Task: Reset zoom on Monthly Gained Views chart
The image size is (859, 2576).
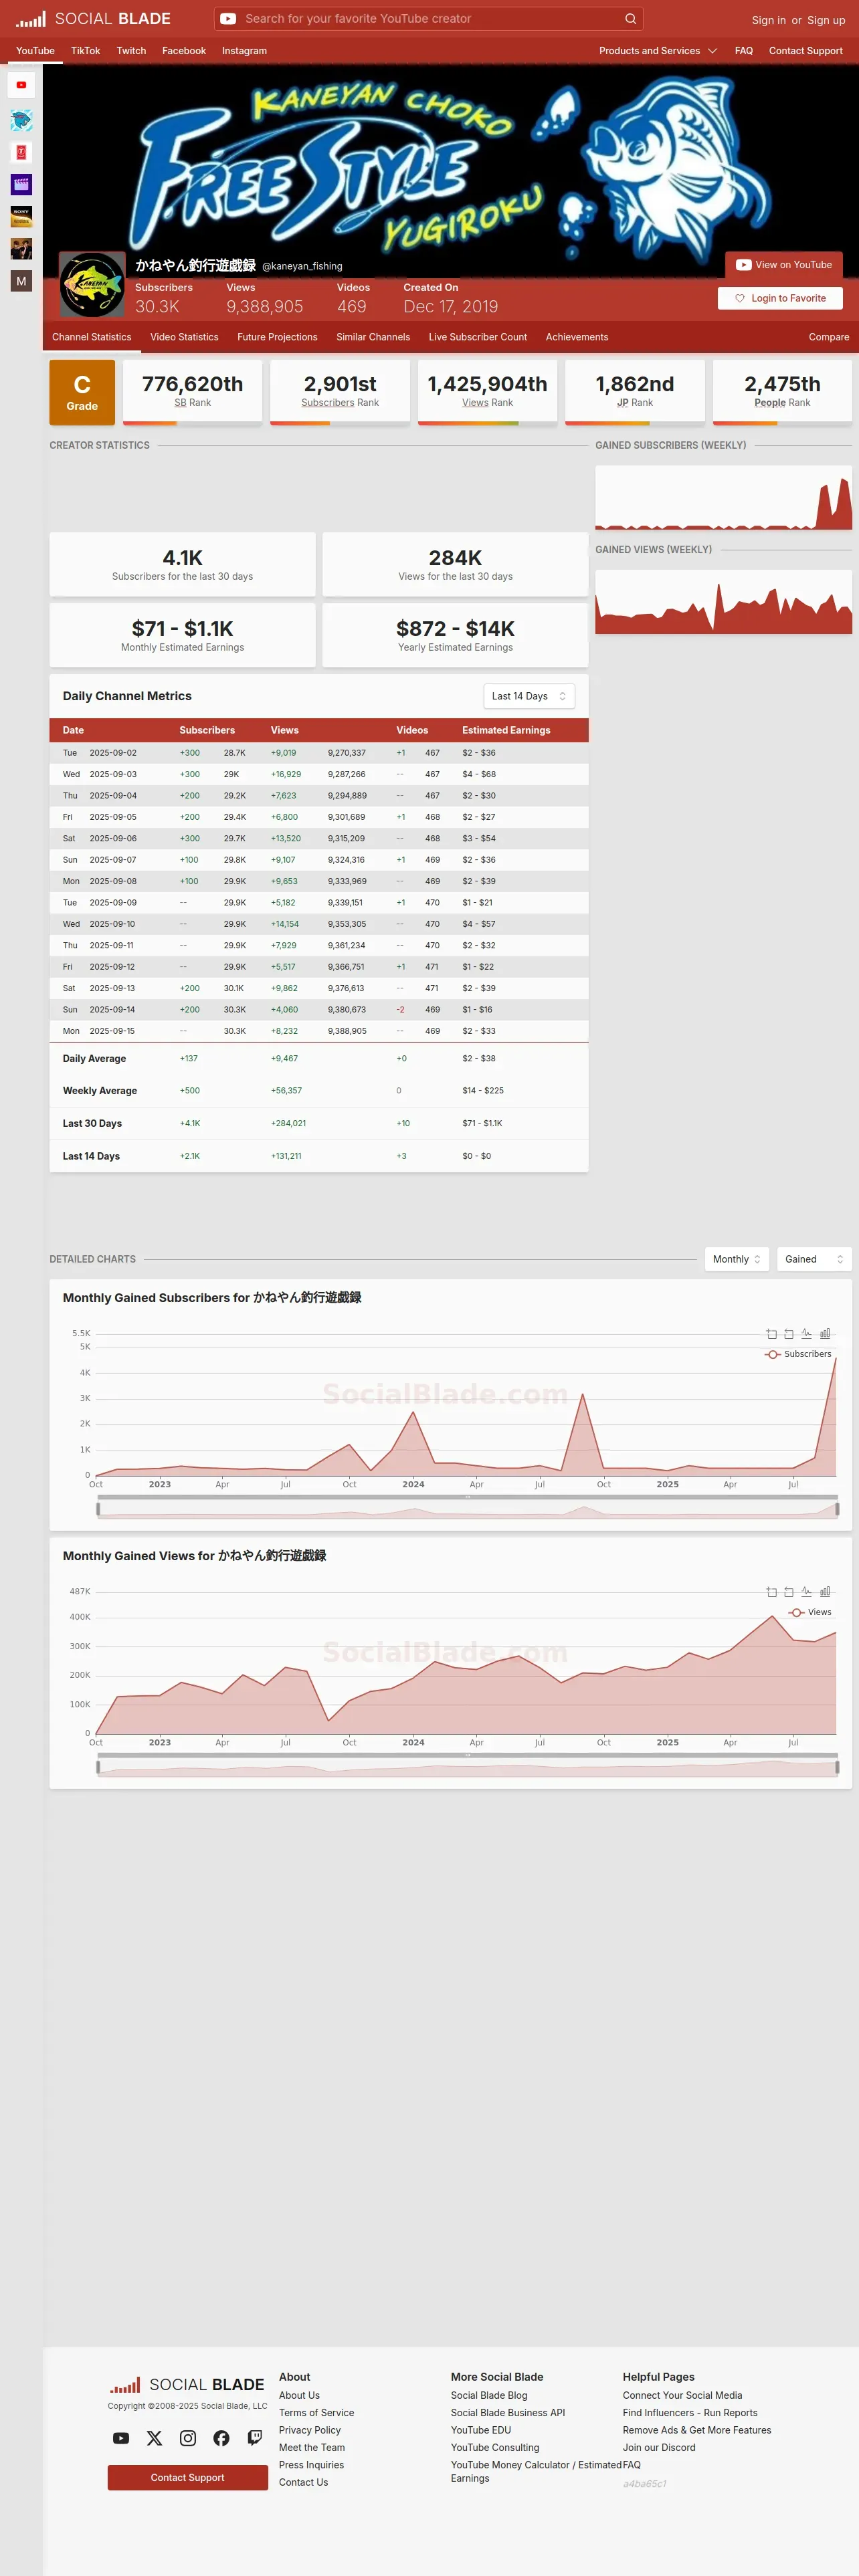Action: coord(789,1591)
